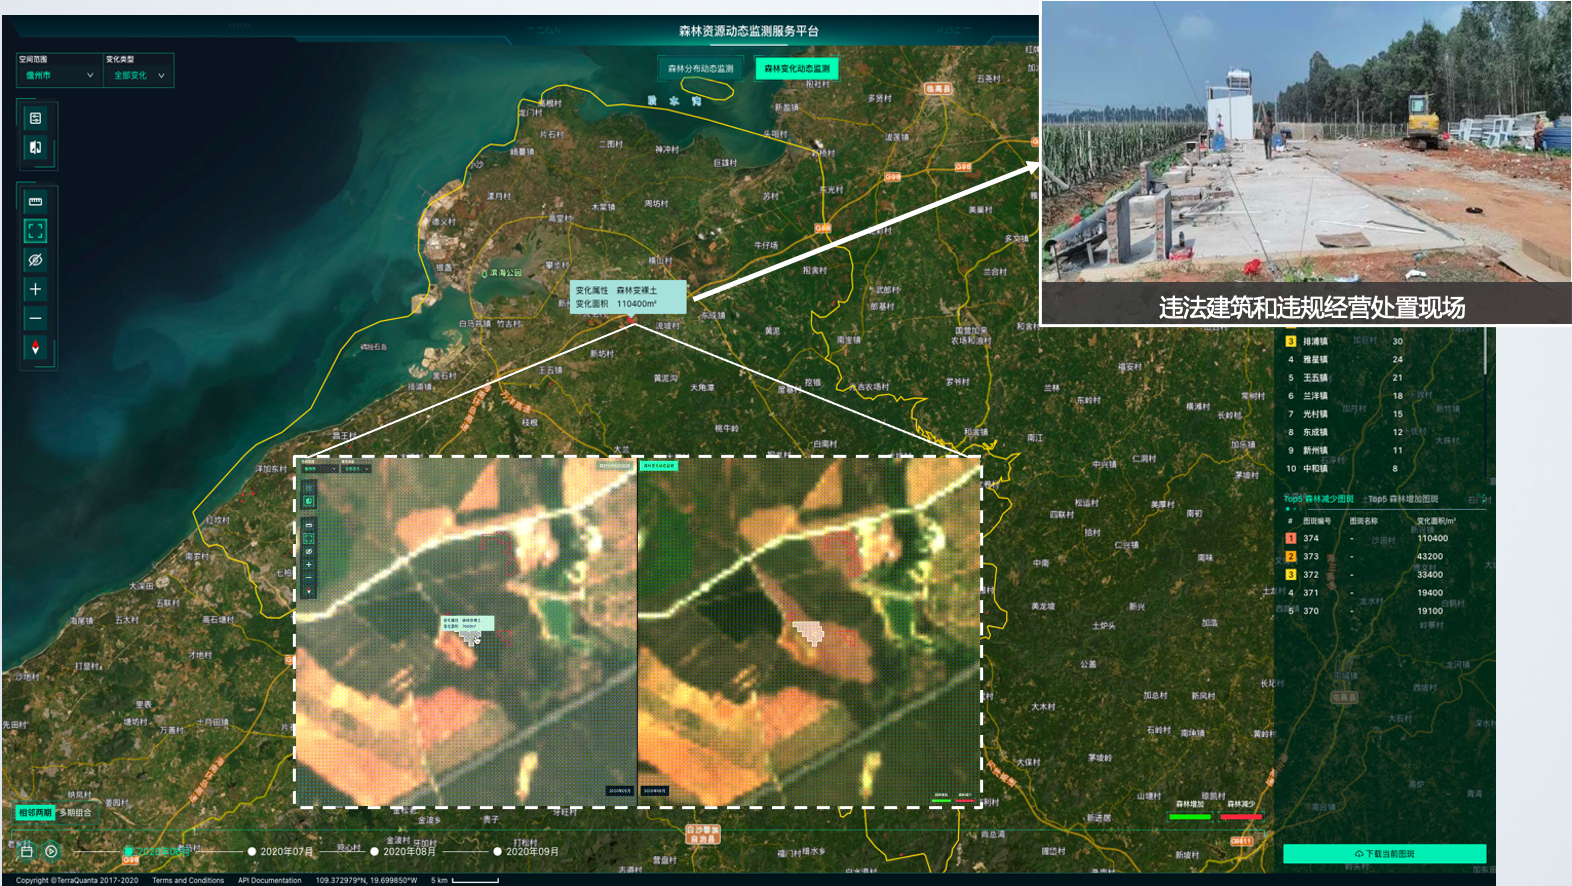Switch to 相邻两期 comparison mode
Image resolution: width=1572 pixels, height=886 pixels.
pyautogui.click(x=35, y=813)
